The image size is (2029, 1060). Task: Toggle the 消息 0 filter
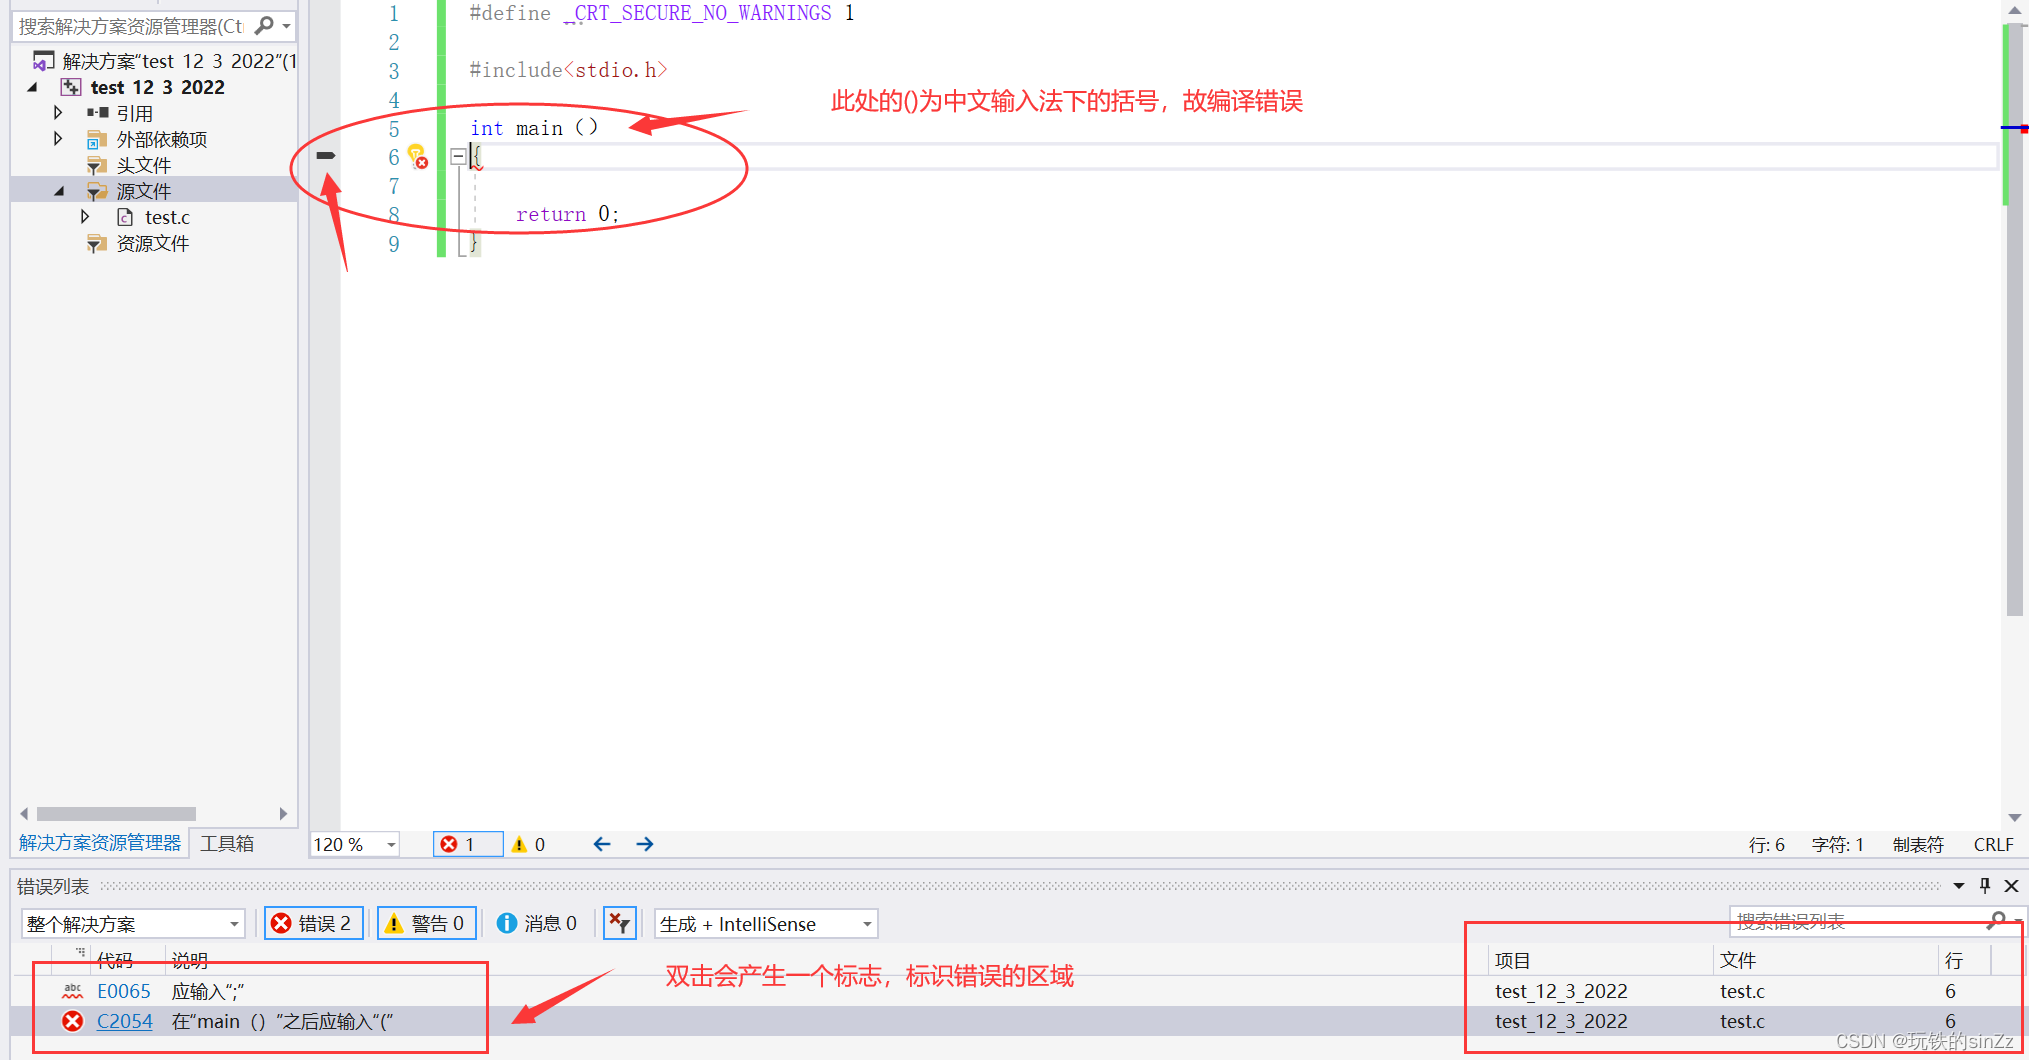tap(538, 923)
